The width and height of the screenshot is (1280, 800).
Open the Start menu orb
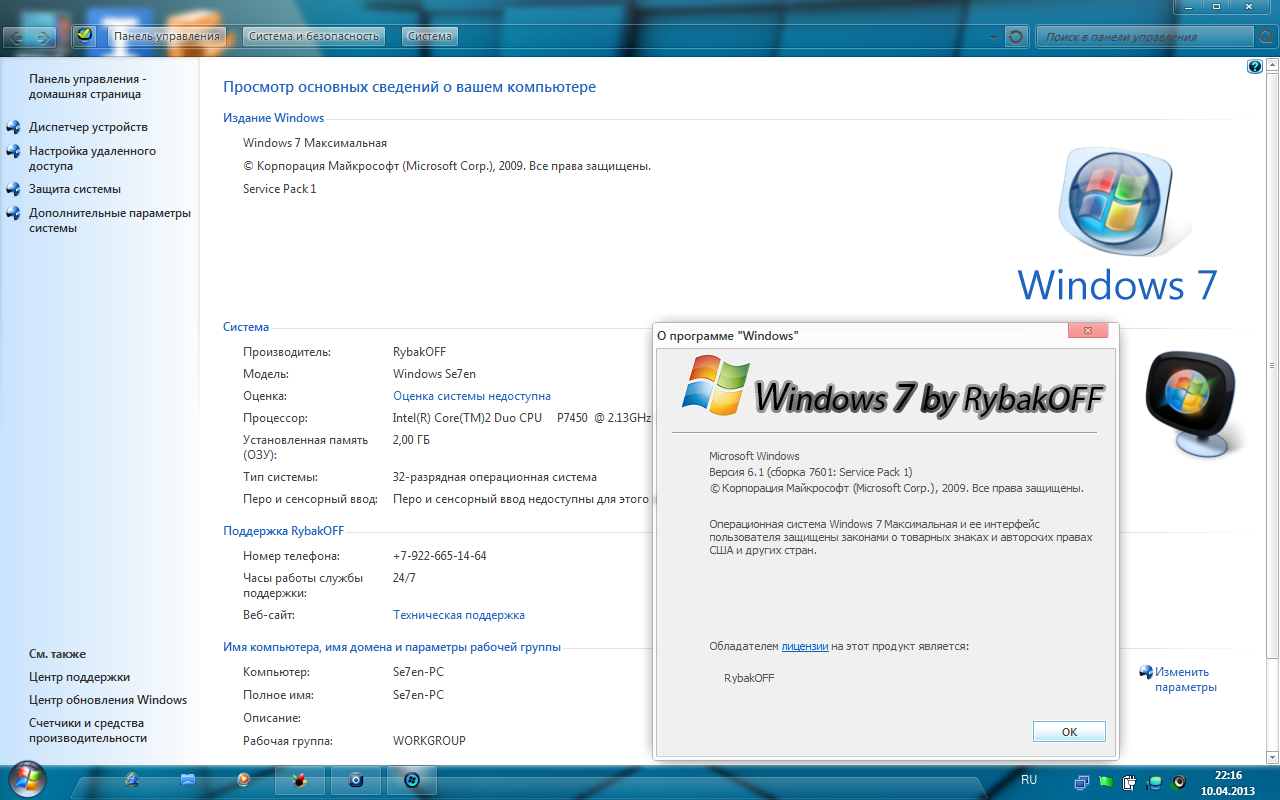point(27,780)
